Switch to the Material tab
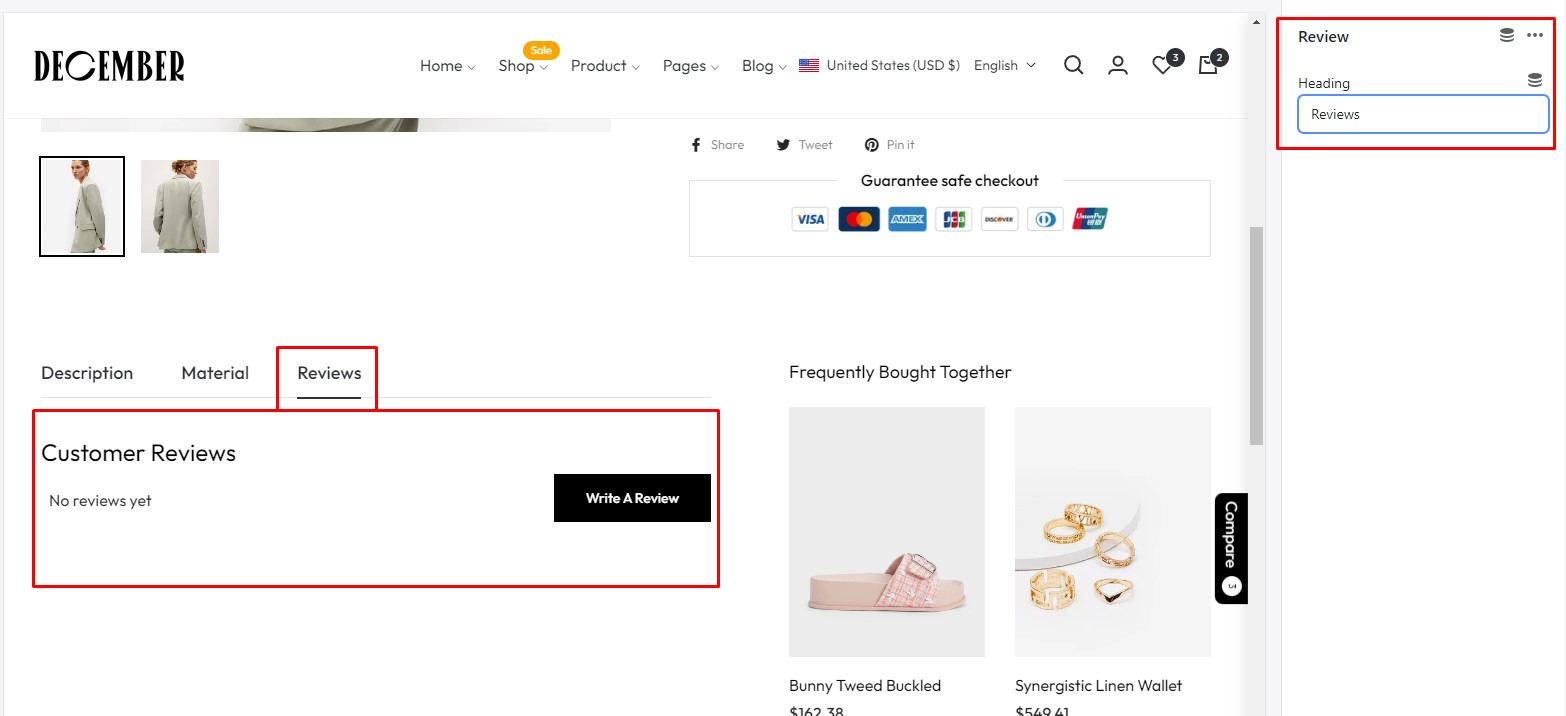The image size is (1566, 716). 215,373
